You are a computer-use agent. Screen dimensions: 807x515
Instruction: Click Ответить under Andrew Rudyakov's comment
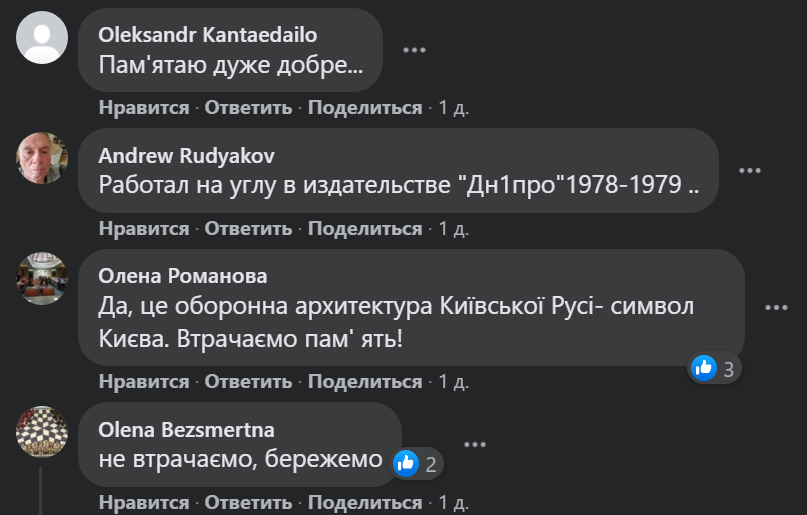[x=248, y=229]
